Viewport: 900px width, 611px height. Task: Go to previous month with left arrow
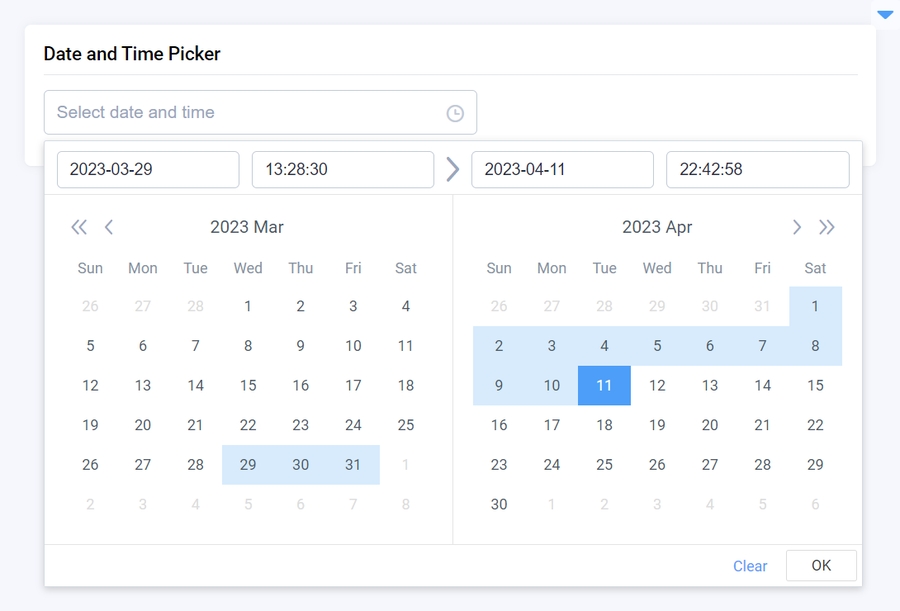(x=109, y=227)
